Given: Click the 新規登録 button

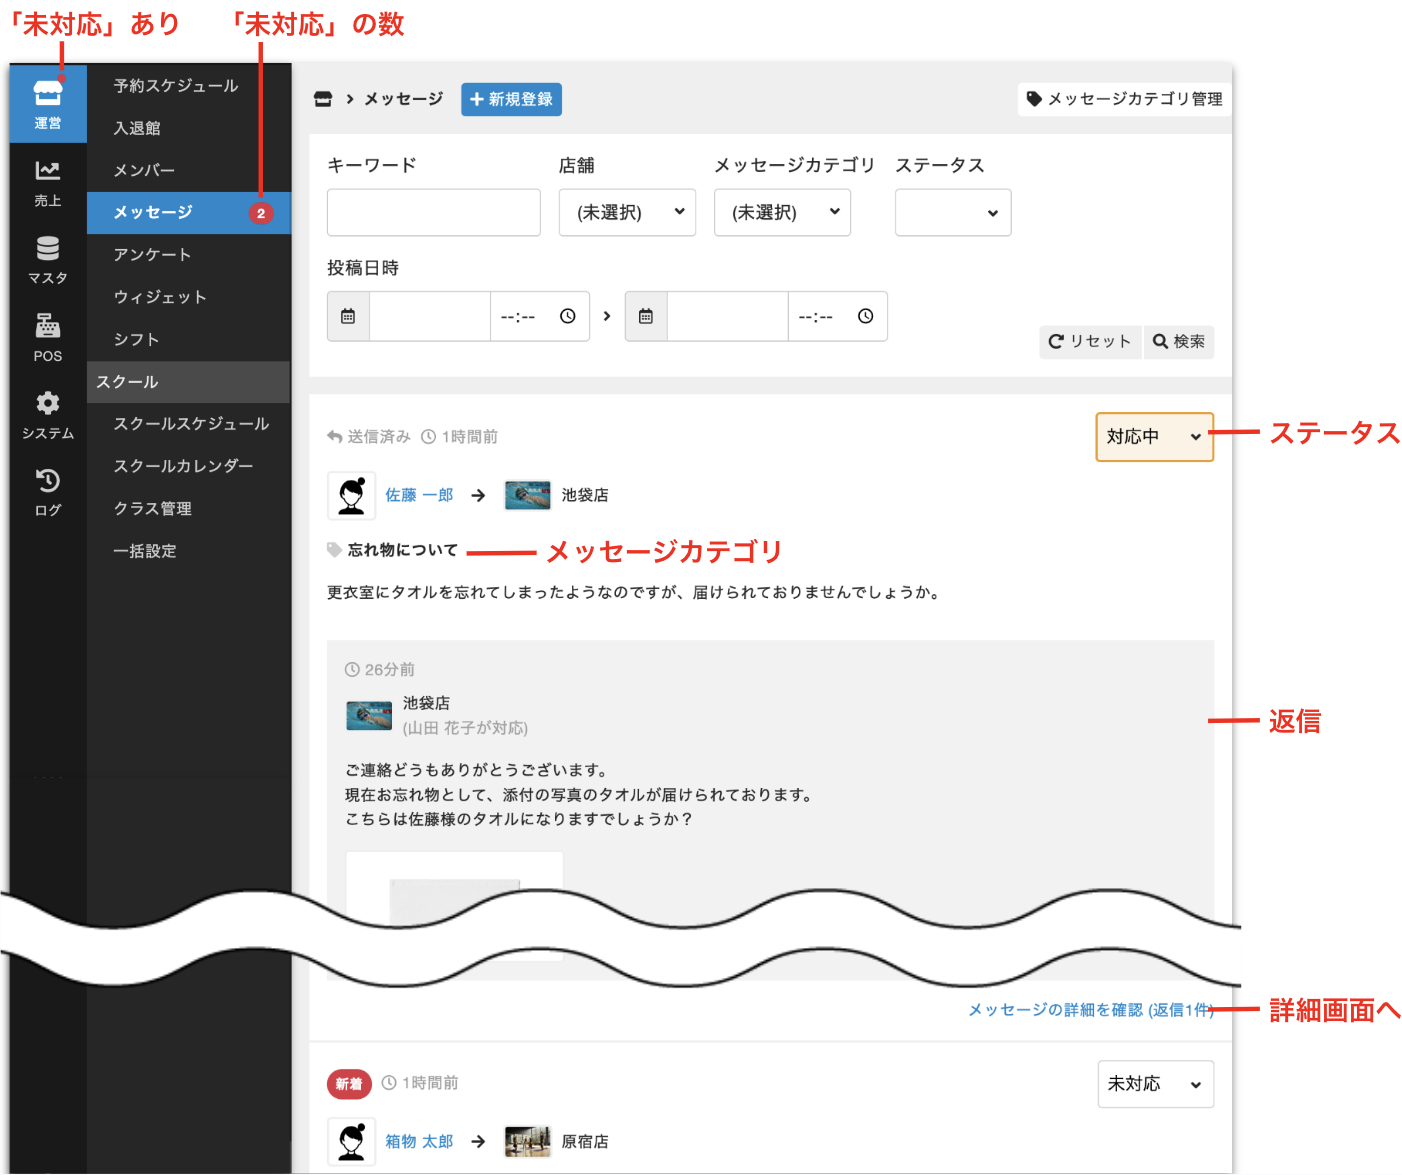Looking at the screenshot, I should (x=511, y=99).
